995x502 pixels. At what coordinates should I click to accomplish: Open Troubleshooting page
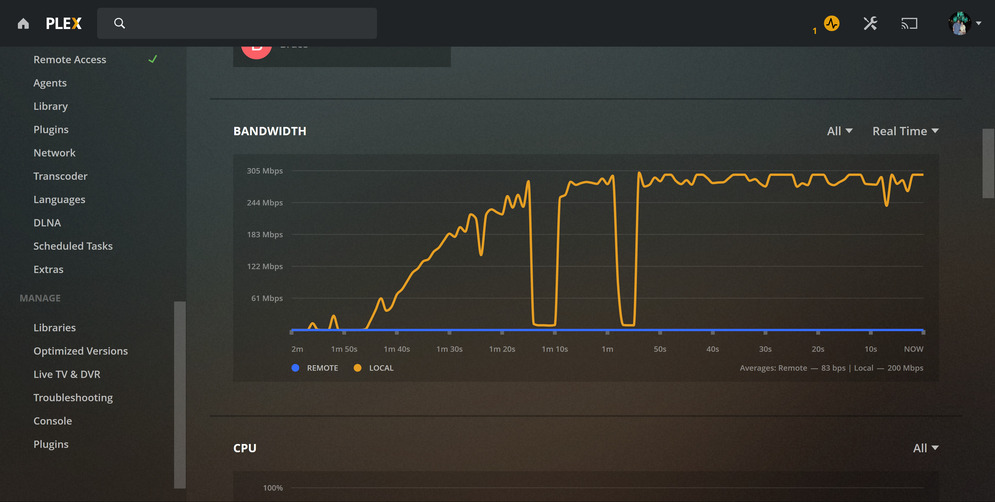73,398
